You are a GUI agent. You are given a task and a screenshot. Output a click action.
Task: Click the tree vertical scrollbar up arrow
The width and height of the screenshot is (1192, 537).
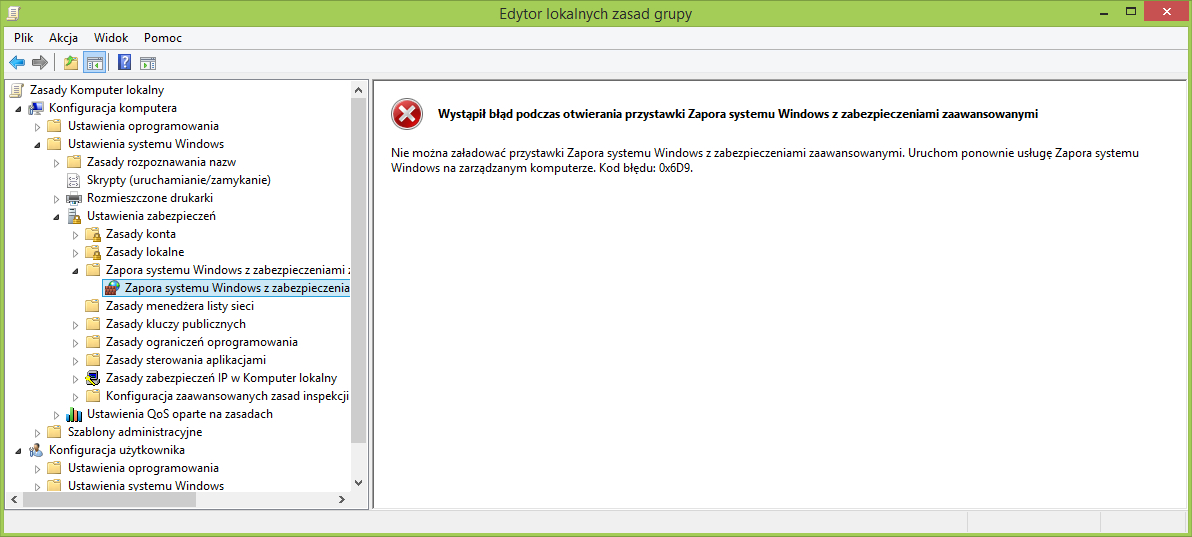pos(359,89)
